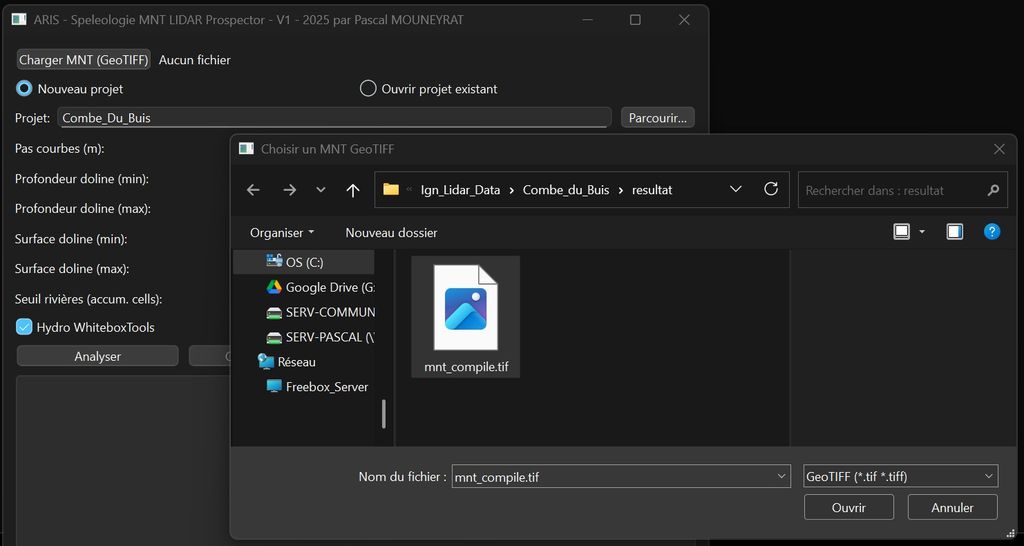
Task: Open the file dialog help icon
Action: pos(991,232)
